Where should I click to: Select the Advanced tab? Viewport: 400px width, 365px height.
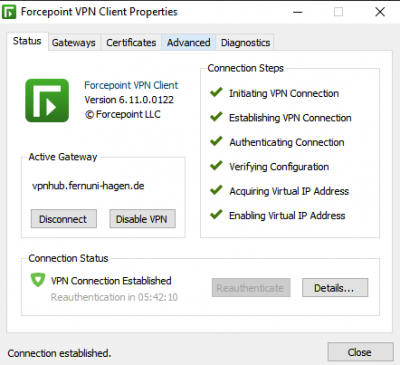[x=189, y=43]
